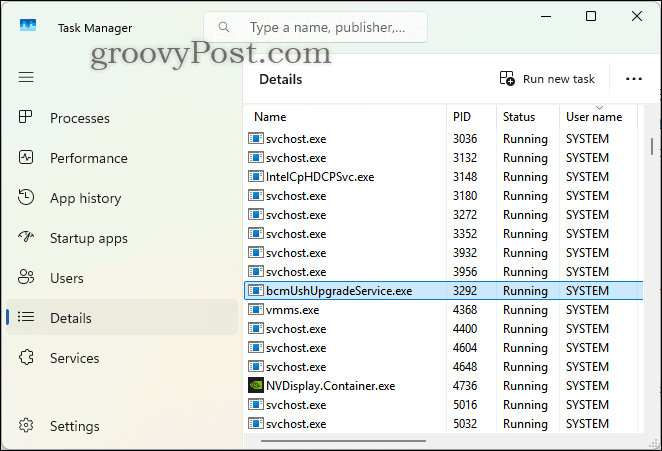This screenshot has height=451, width=662.
Task: Open the Processes page
Action: [x=122, y=118]
